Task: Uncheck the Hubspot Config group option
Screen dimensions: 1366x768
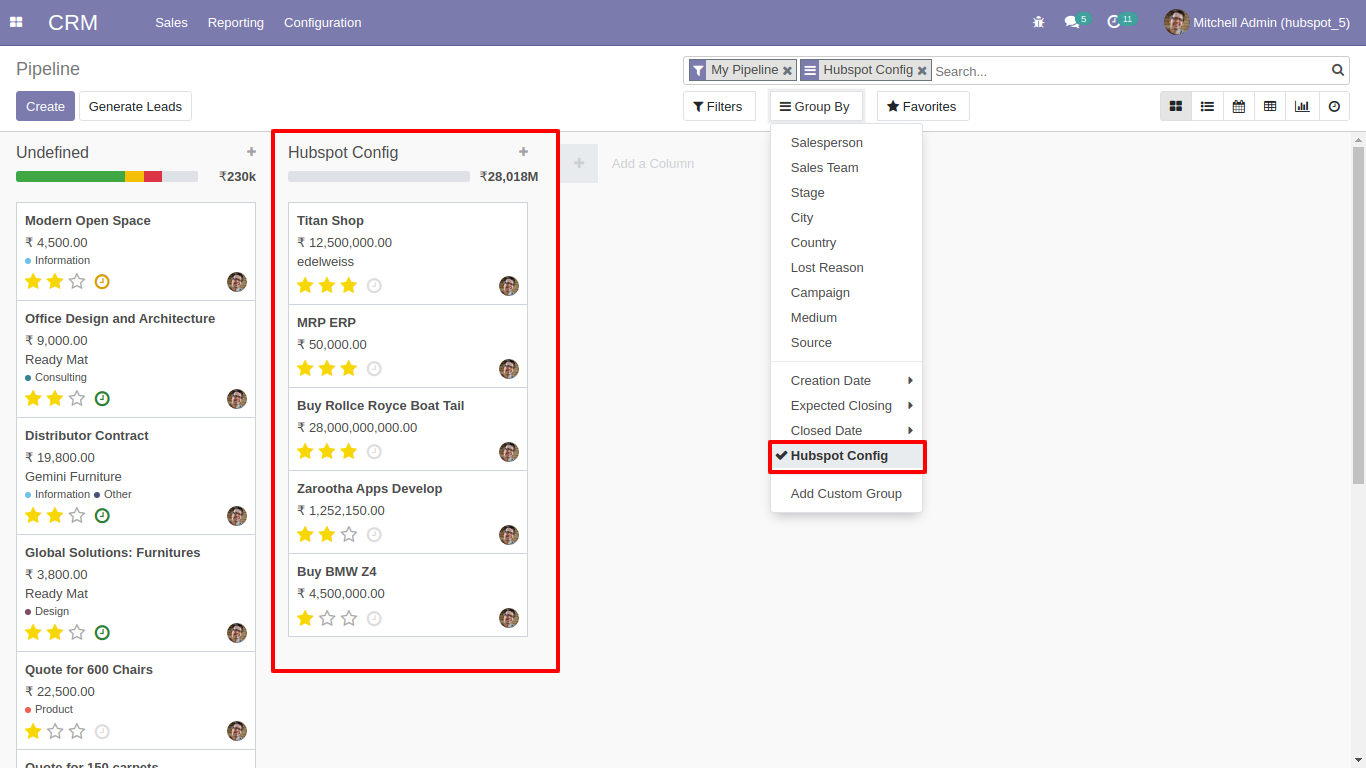Action: click(x=846, y=456)
